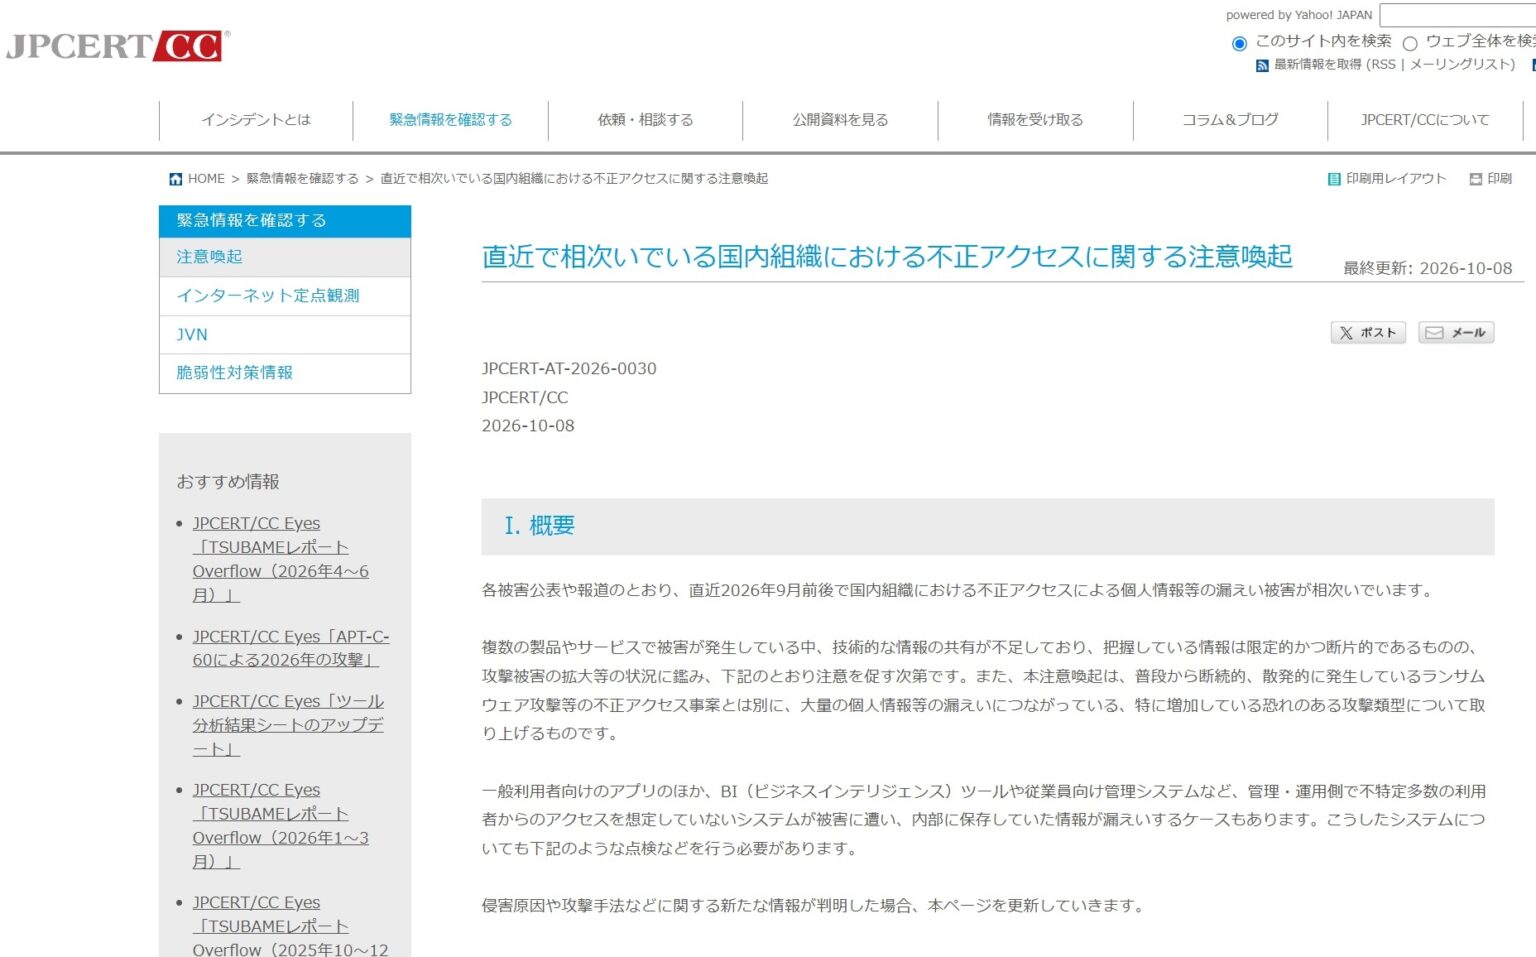The width and height of the screenshot is (1536, 957).
Task: Open the 情報を受け取る menu
Action: click(x=1035, y=120)
